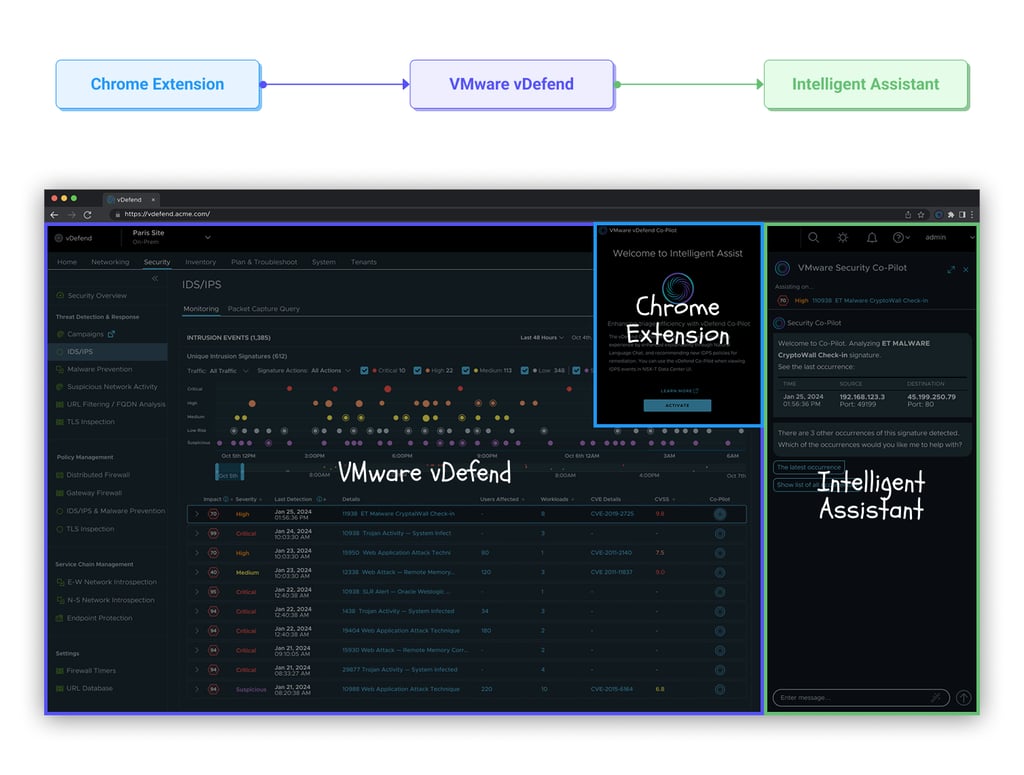The height and width of the screenshot is (775, 1024).
Task: Go back with the browser back arrow
Action: [55, 214]
